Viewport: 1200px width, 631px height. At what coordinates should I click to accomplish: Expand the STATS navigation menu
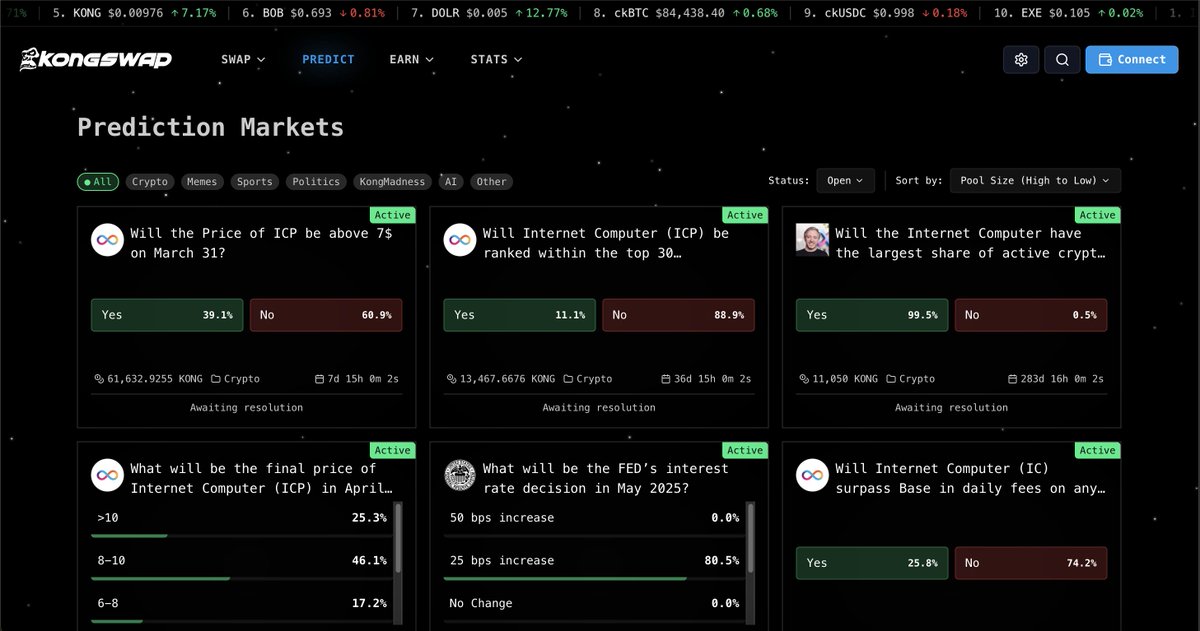[x=496, y=60]
